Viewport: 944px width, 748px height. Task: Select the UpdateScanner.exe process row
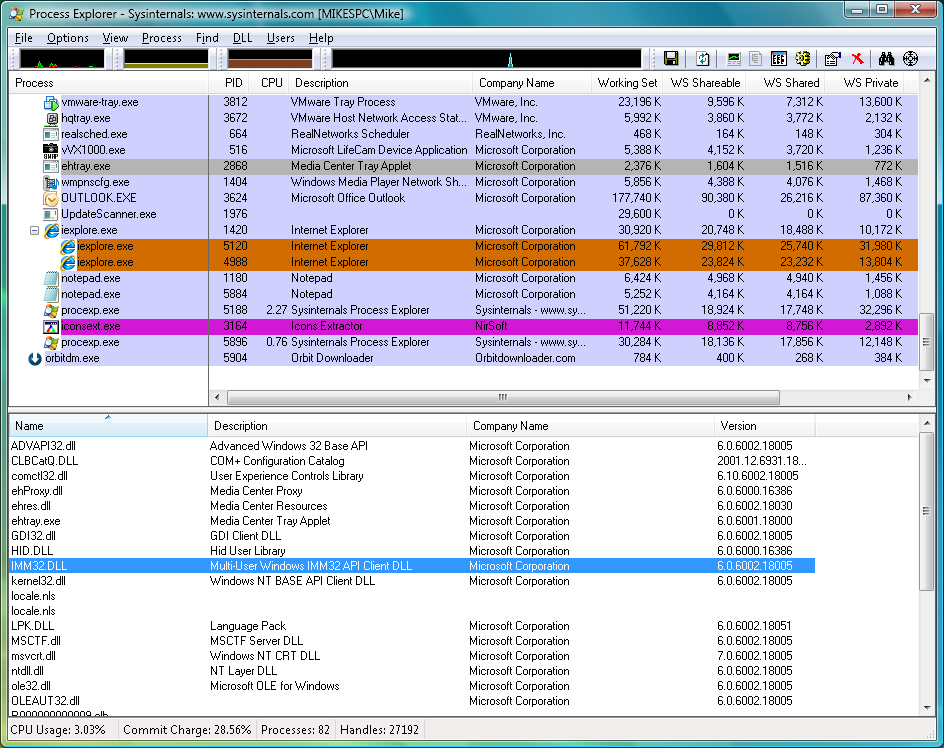click(464, 214)
